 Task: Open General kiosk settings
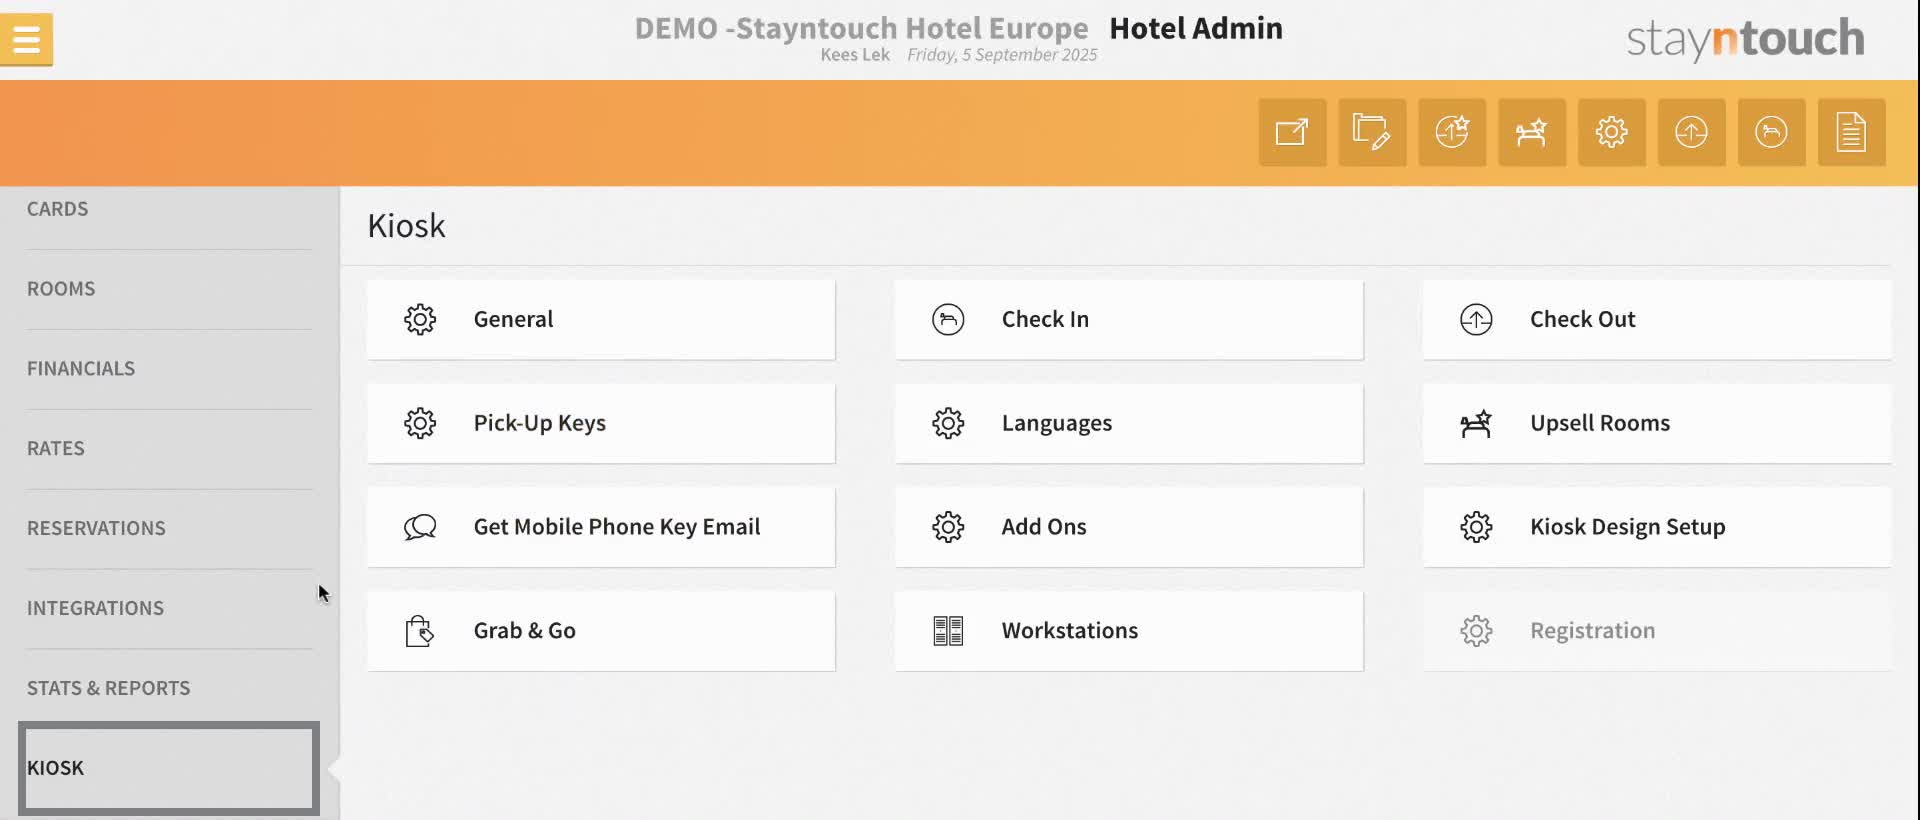click(601, 319)
